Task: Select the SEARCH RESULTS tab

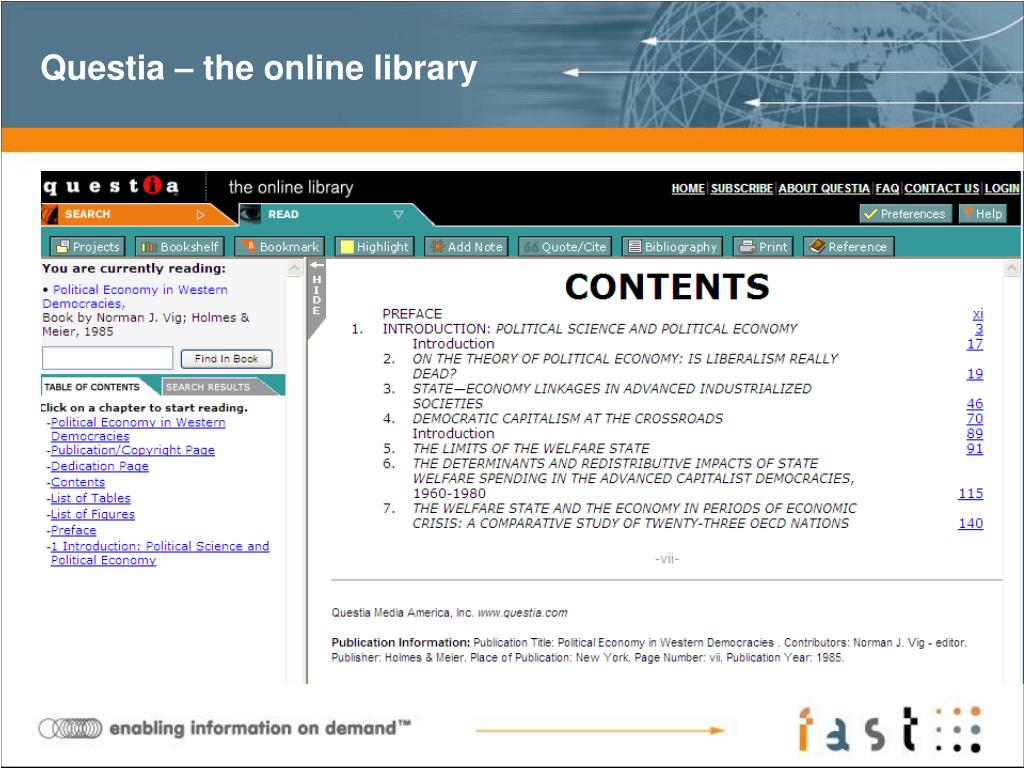Action: pyautogui.click(x=208, y=387)
